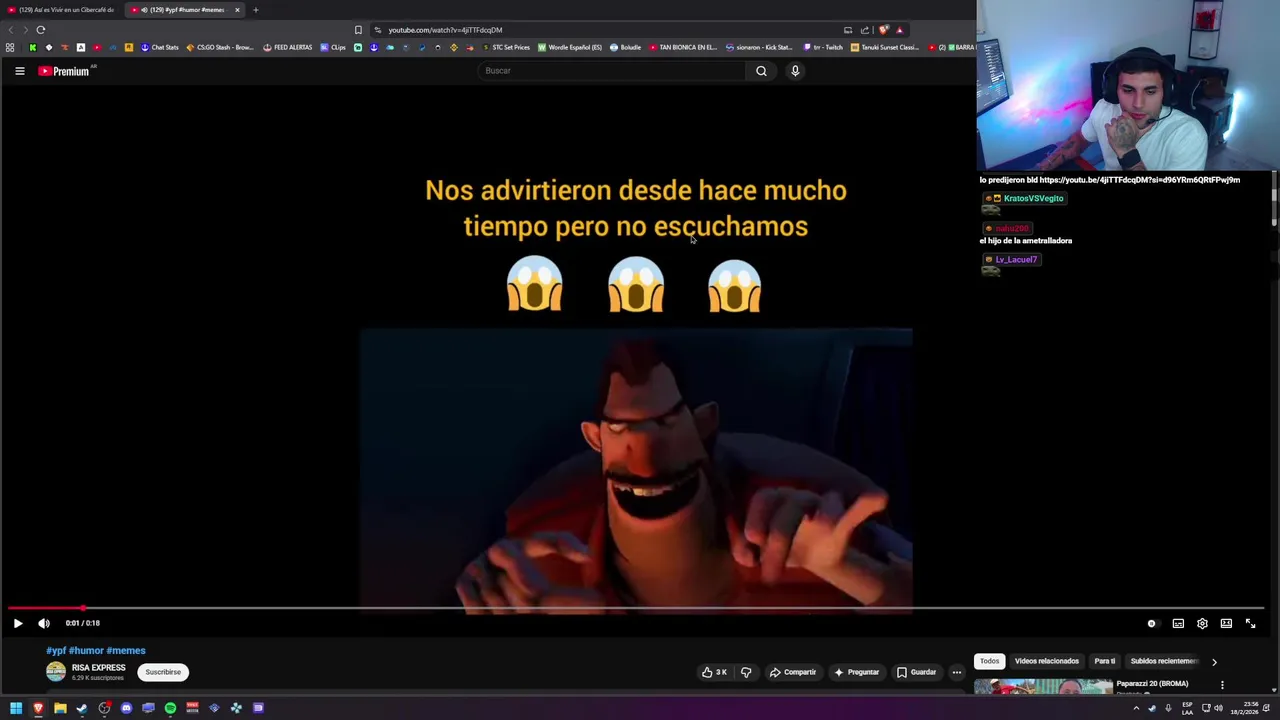
Task: Open Paparazzi 20 (BROMA) video thumbnail
Action: (1043, 687)
